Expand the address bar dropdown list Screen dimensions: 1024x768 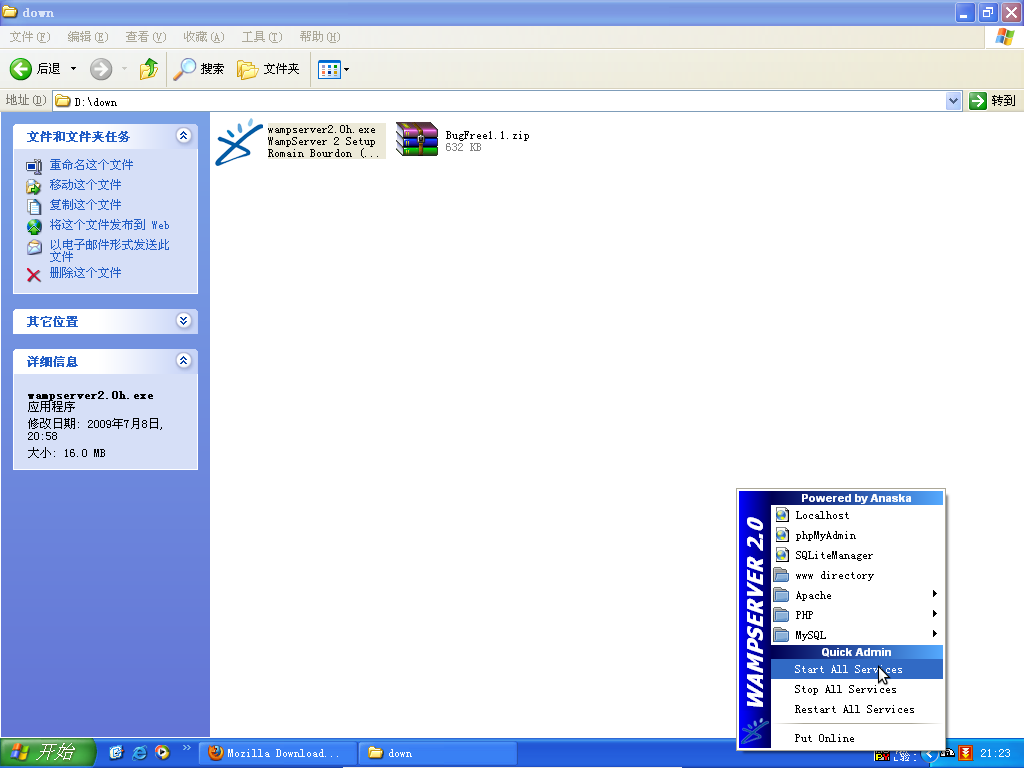point(953,101)
